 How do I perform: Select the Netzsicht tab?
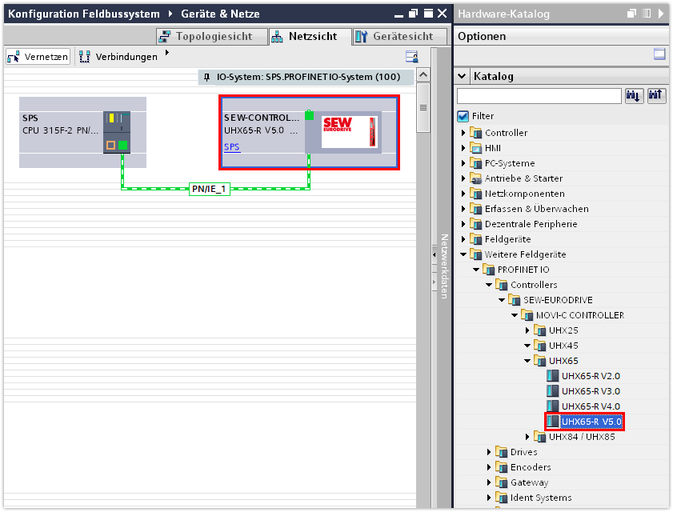click(x=305, y=36)
